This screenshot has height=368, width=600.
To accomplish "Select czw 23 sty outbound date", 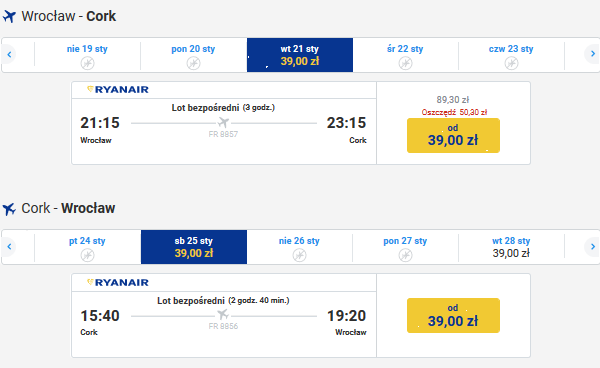I will click(x=511, y=55).
